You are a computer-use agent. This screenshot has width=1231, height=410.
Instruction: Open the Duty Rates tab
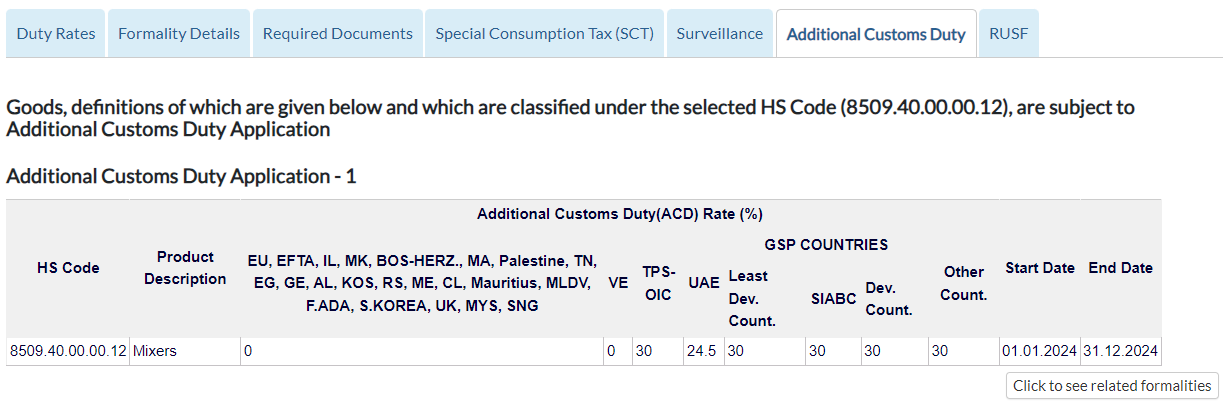click(x=56, y=34)
